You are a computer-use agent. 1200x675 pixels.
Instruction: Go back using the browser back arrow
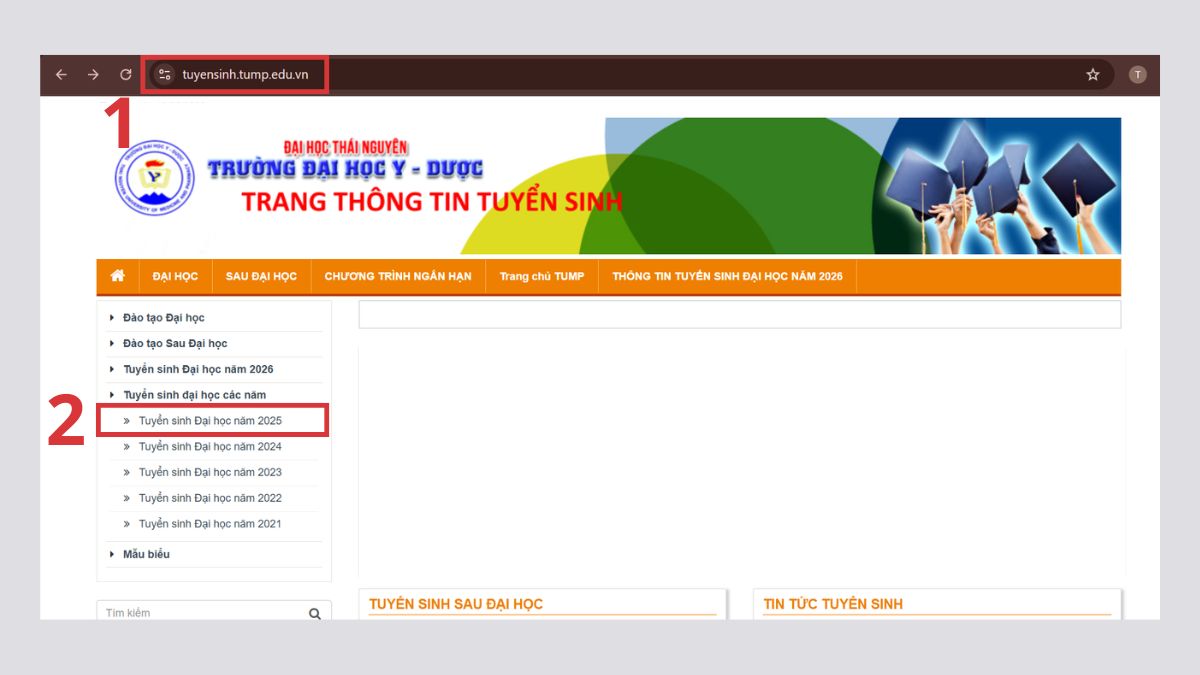61,75
